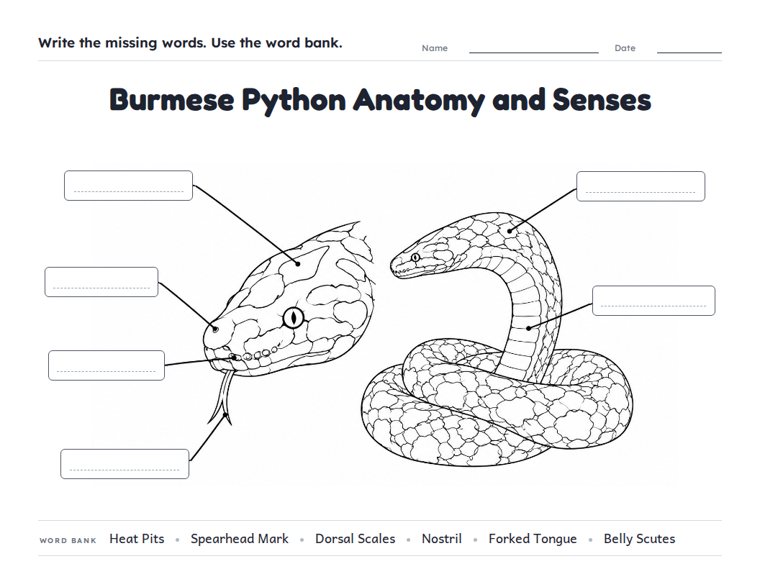Click the answer box pointing to the belly
This screenshot has height=587, width=760.
653,301
